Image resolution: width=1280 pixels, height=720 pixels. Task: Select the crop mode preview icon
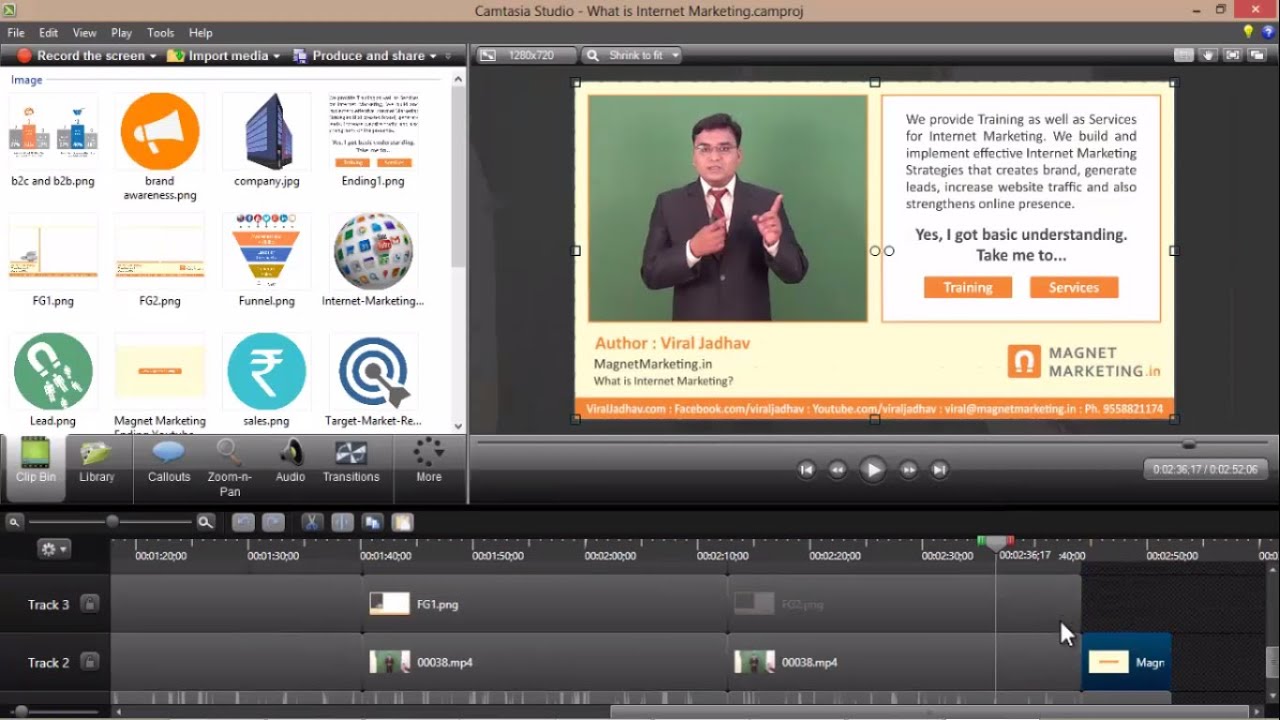point(1184,55)
